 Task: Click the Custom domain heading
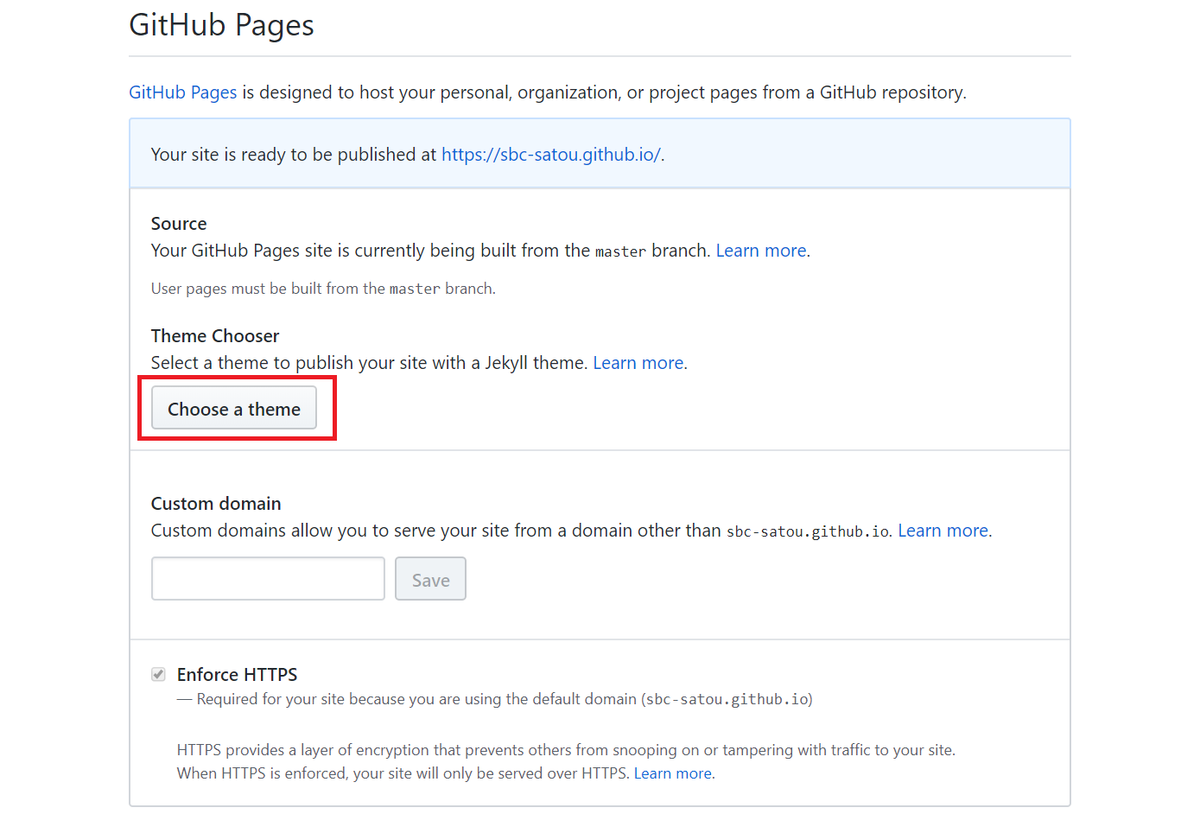point(216,503)
